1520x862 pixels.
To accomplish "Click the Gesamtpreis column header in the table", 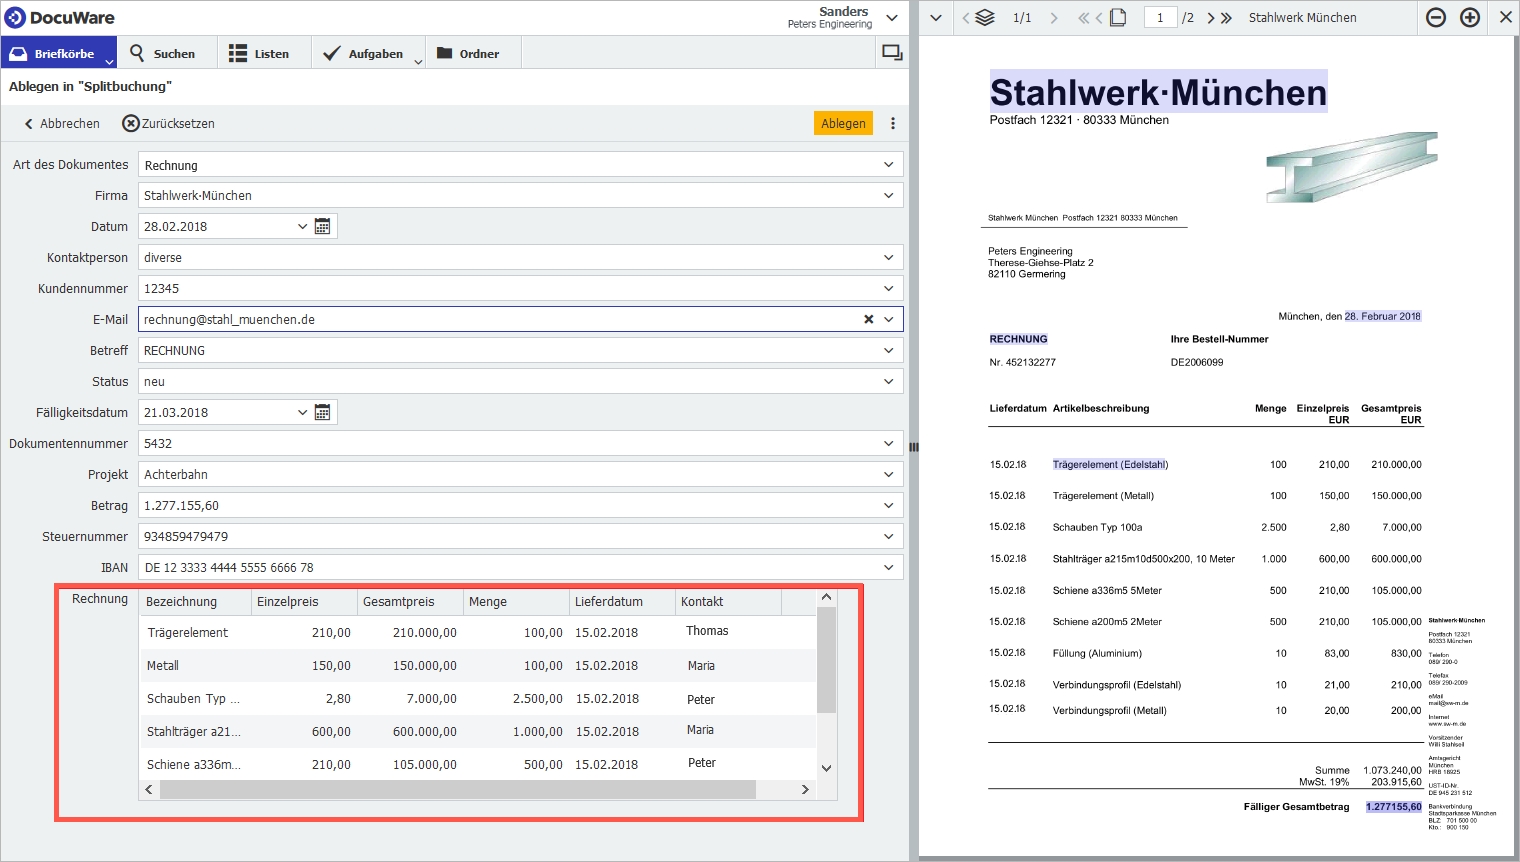I will (410, 602).
